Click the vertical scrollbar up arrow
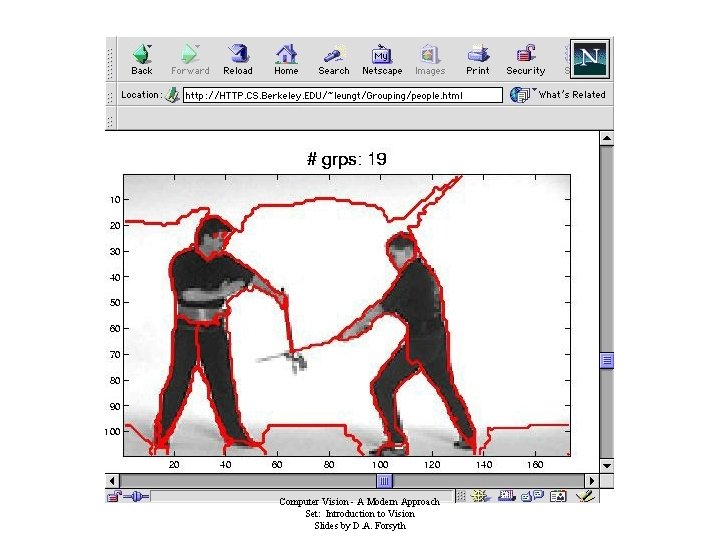The image size is (720, 540). point(607,138)
